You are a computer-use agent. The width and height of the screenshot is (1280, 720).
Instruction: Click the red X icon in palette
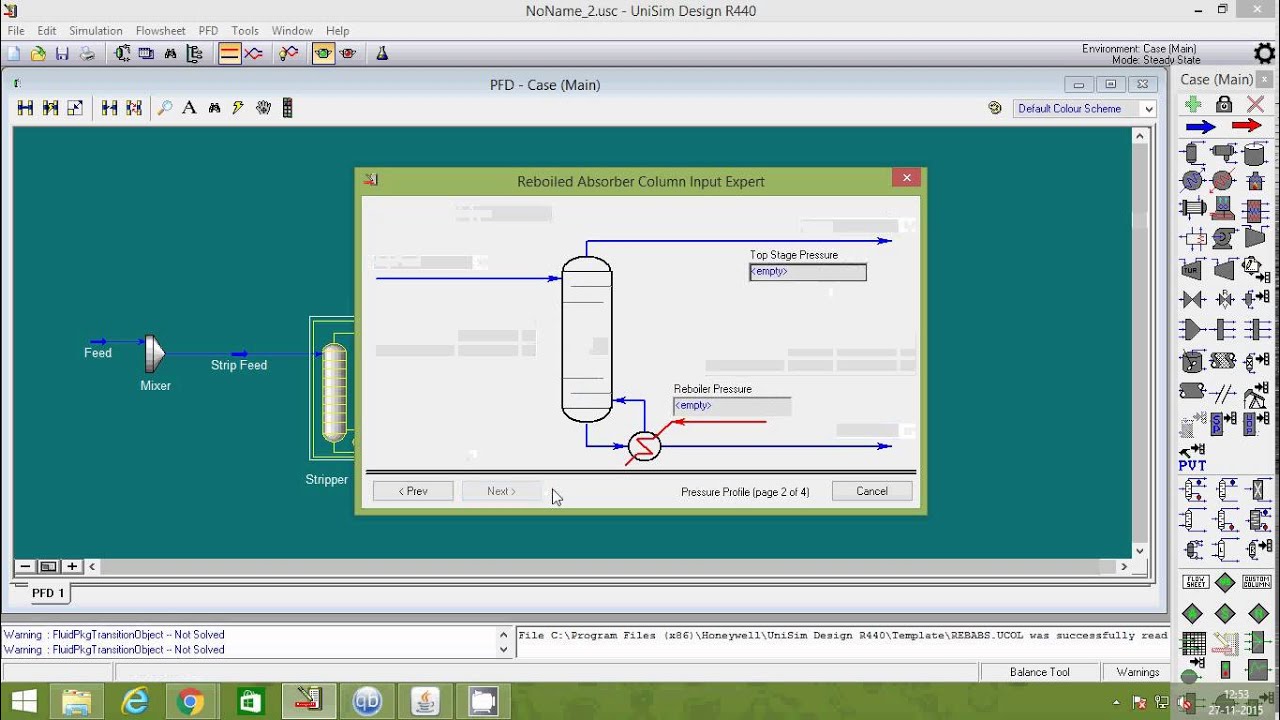[x=1256, y=104]
